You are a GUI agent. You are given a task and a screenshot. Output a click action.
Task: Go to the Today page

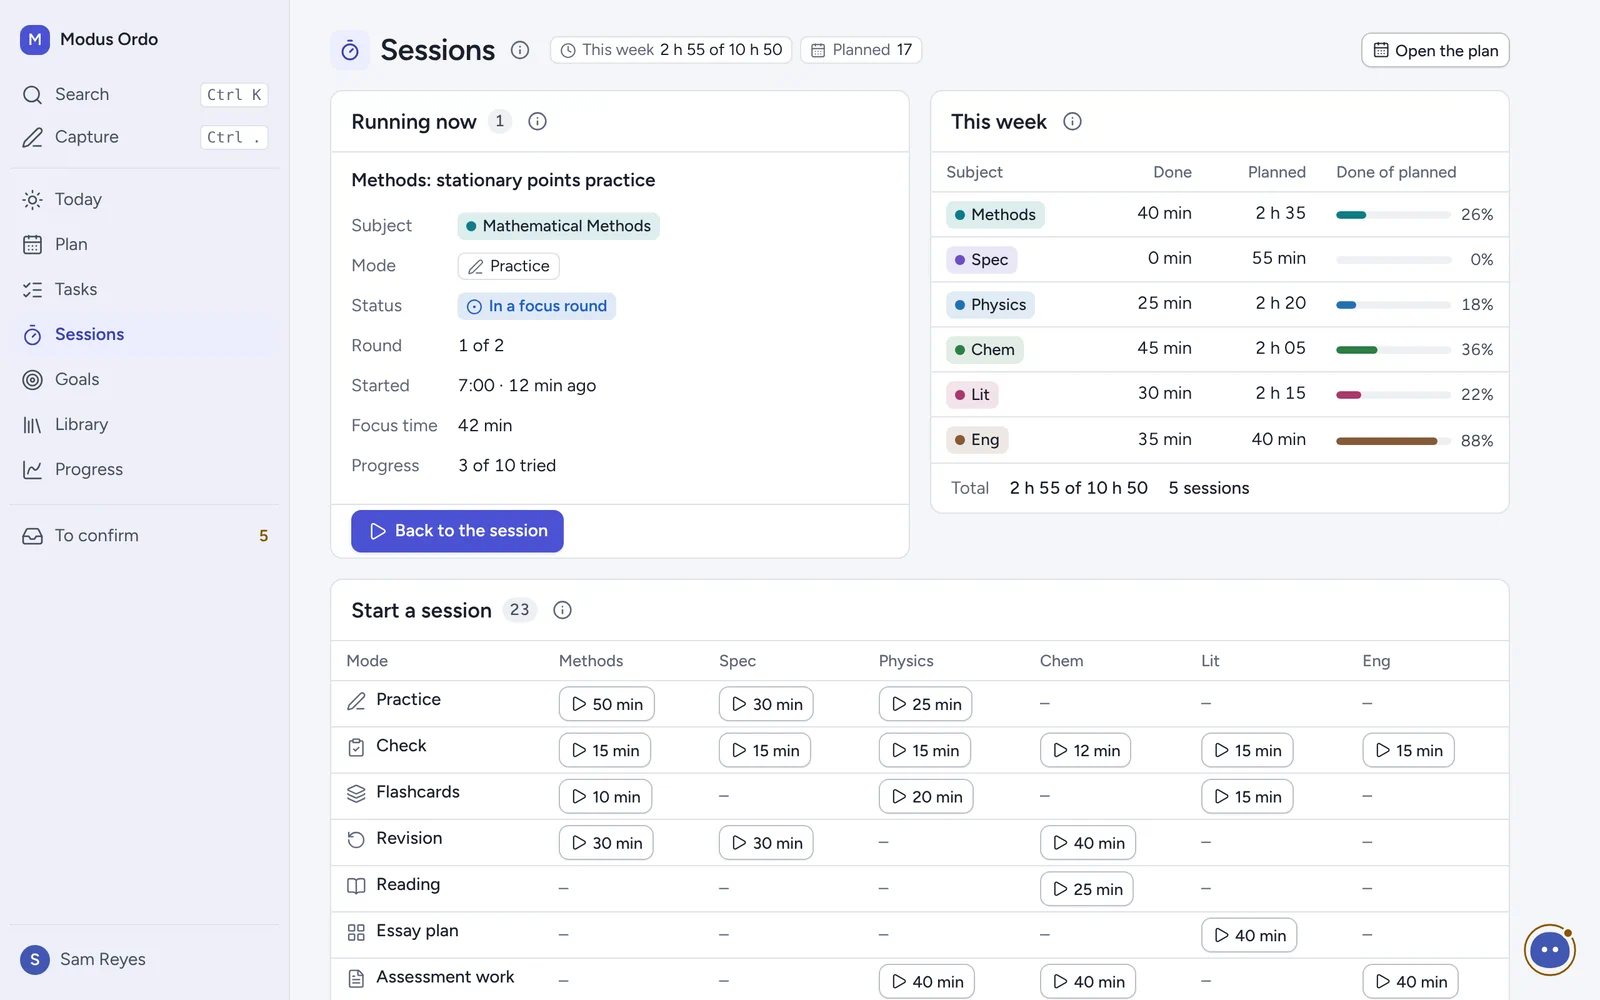(145, 200)
